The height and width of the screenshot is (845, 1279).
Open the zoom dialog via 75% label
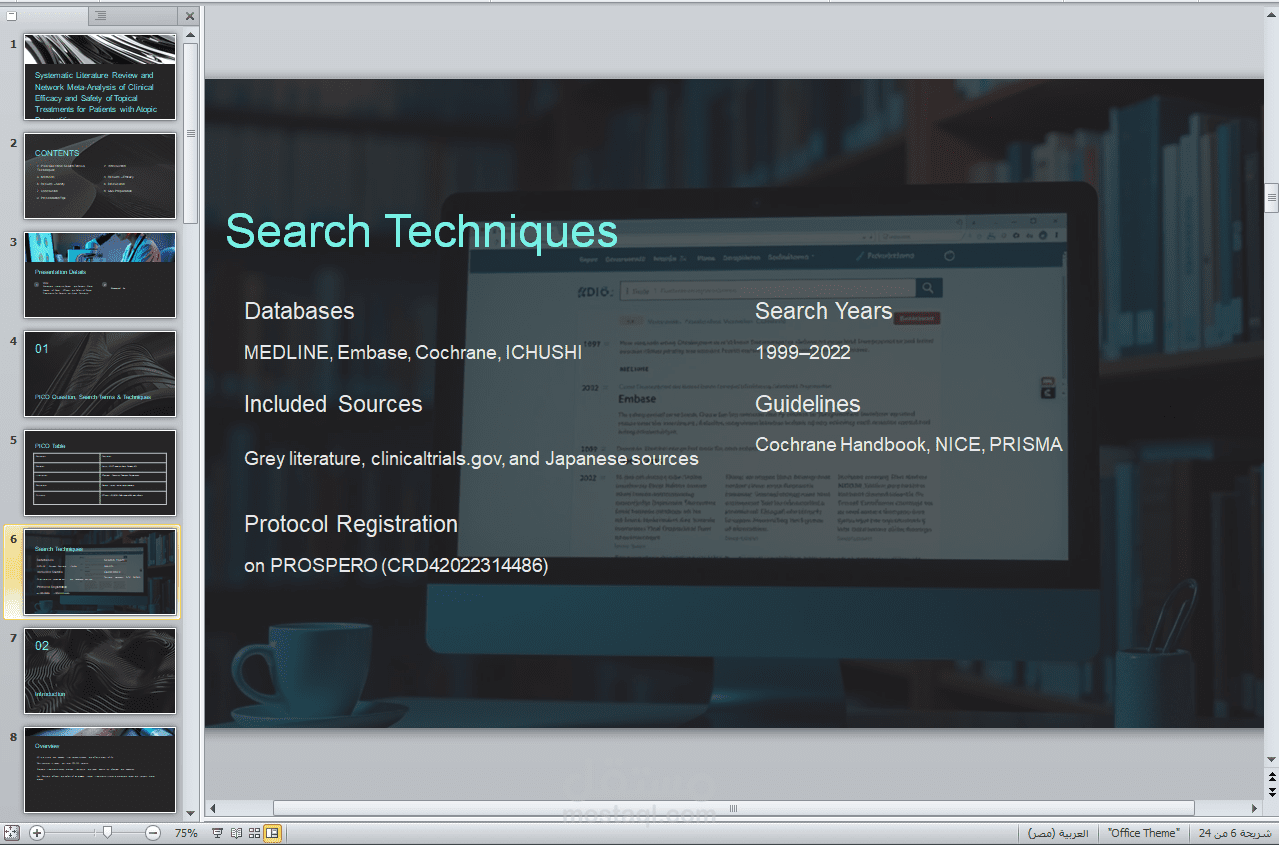pos(186,833)
